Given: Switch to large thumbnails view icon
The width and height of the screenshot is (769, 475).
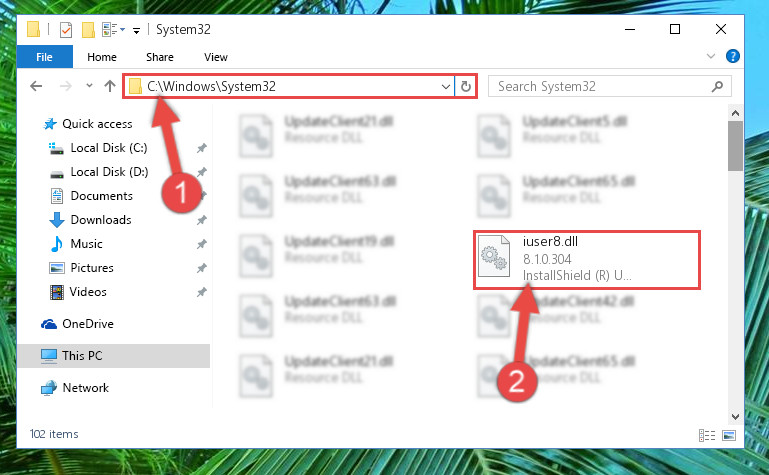Looking at the screenshot, I should [729, 435].
